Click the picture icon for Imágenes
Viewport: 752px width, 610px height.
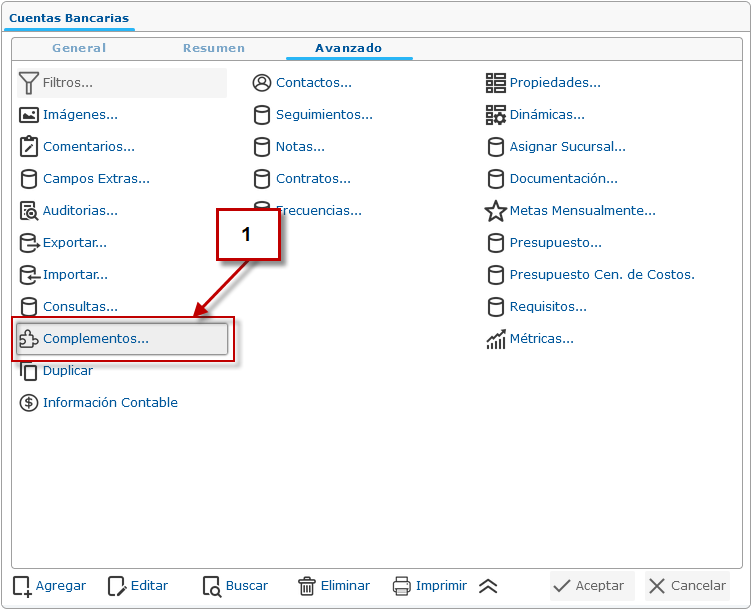(x=29, y=115)
